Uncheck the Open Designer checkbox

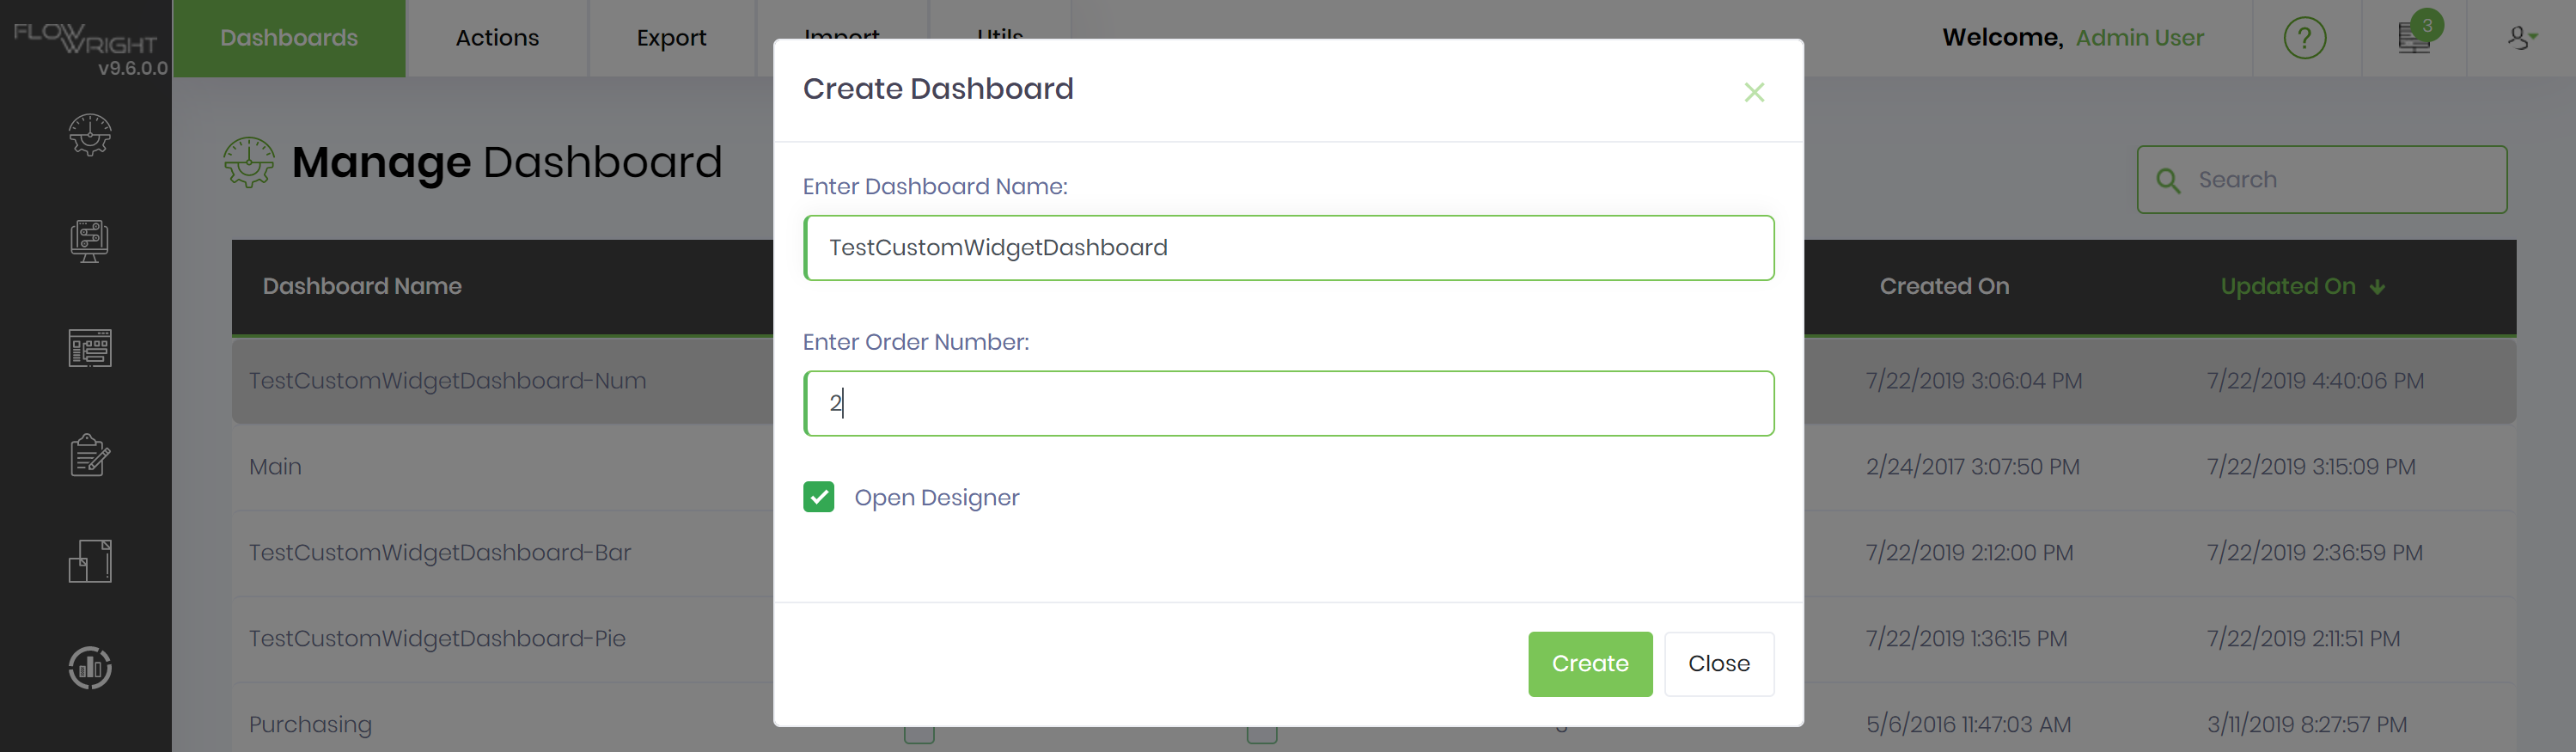click(819, 497)
